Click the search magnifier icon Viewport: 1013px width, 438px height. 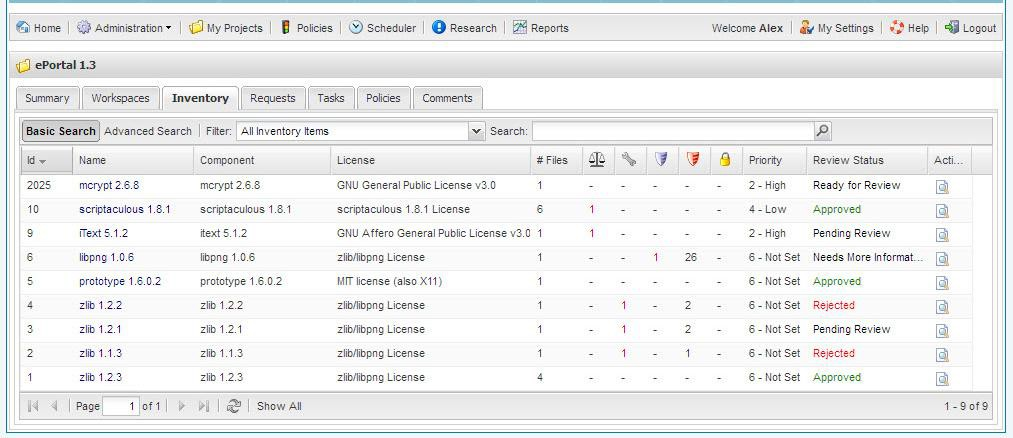[x=823, y=131]
